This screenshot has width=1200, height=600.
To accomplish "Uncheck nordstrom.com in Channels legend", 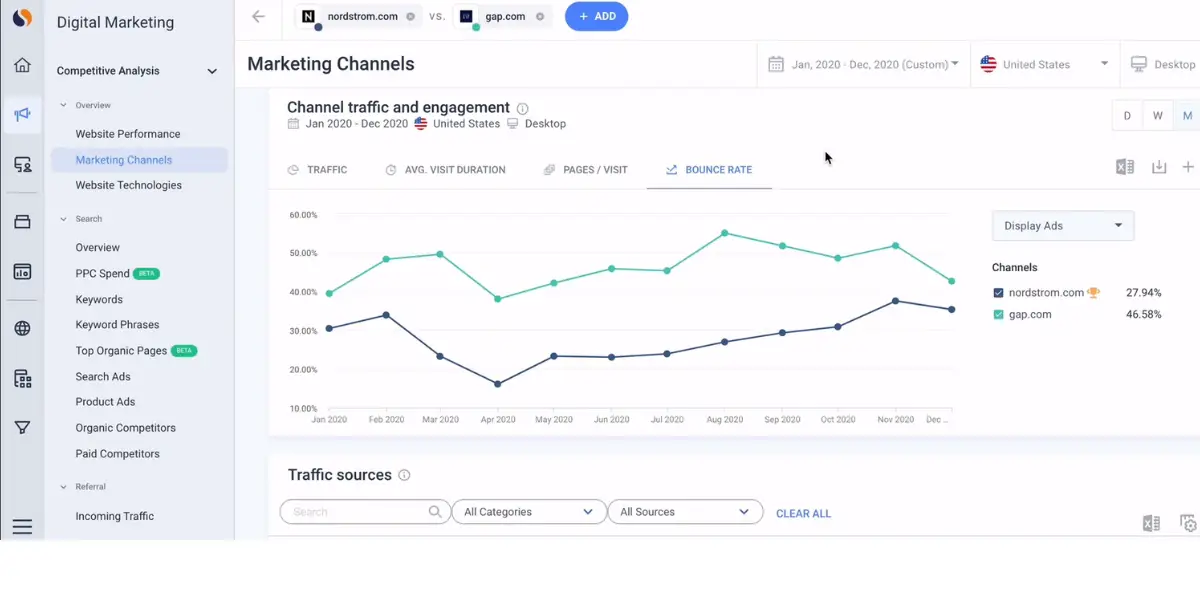I will click(998, 293).
